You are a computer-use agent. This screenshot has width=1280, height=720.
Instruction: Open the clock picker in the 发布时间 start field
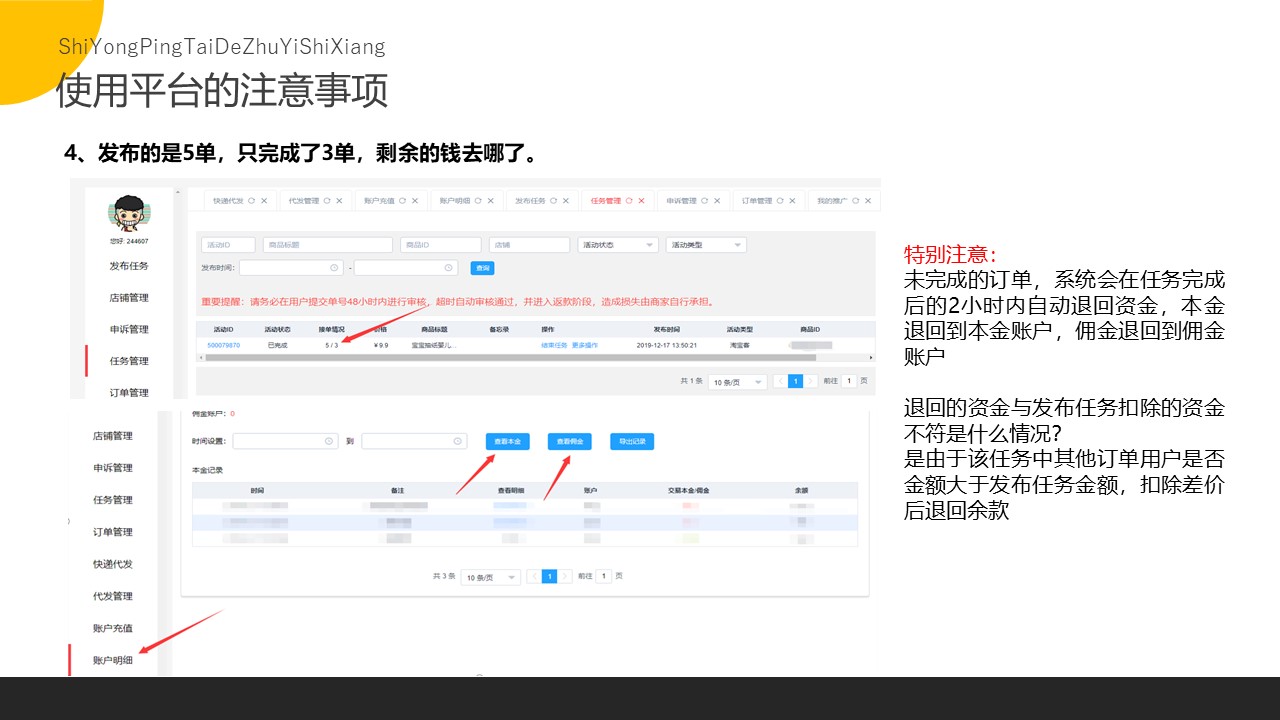[x=334, y=268]
